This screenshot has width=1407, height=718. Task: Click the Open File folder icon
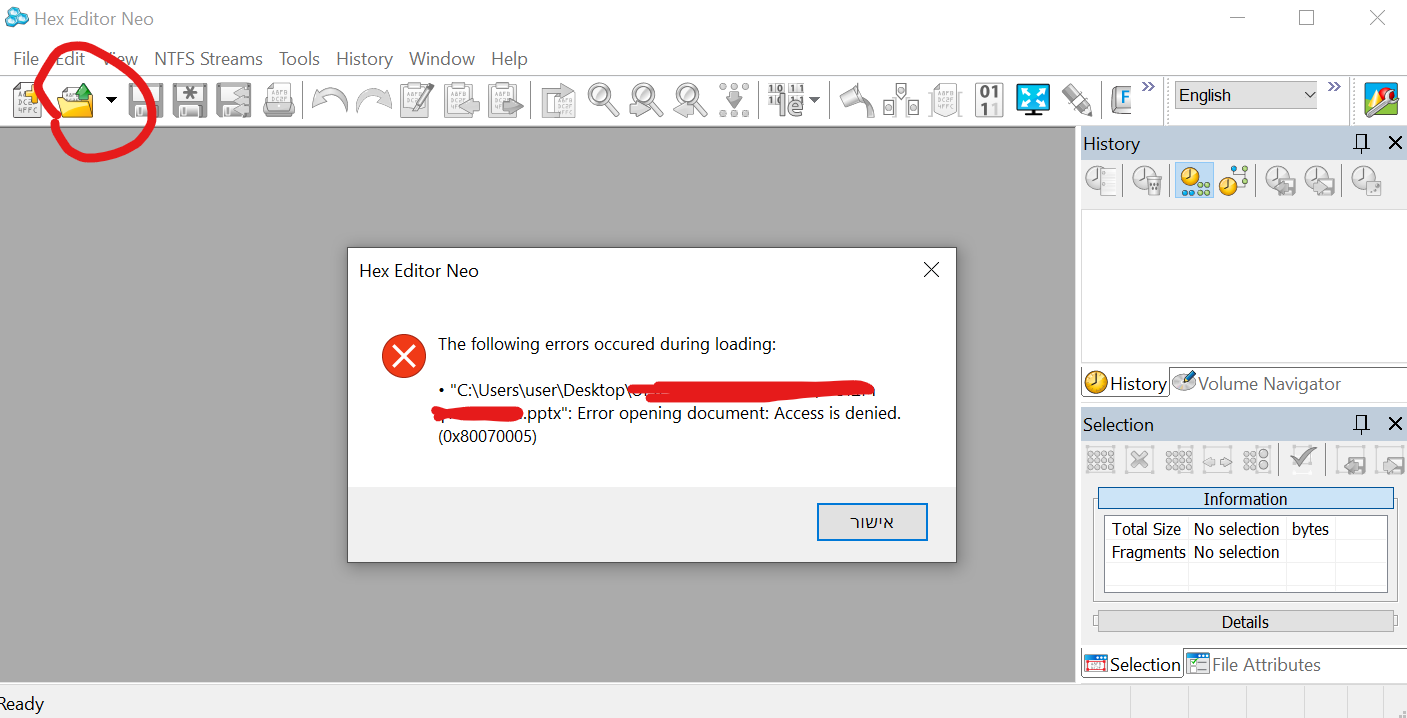[75, 100]
